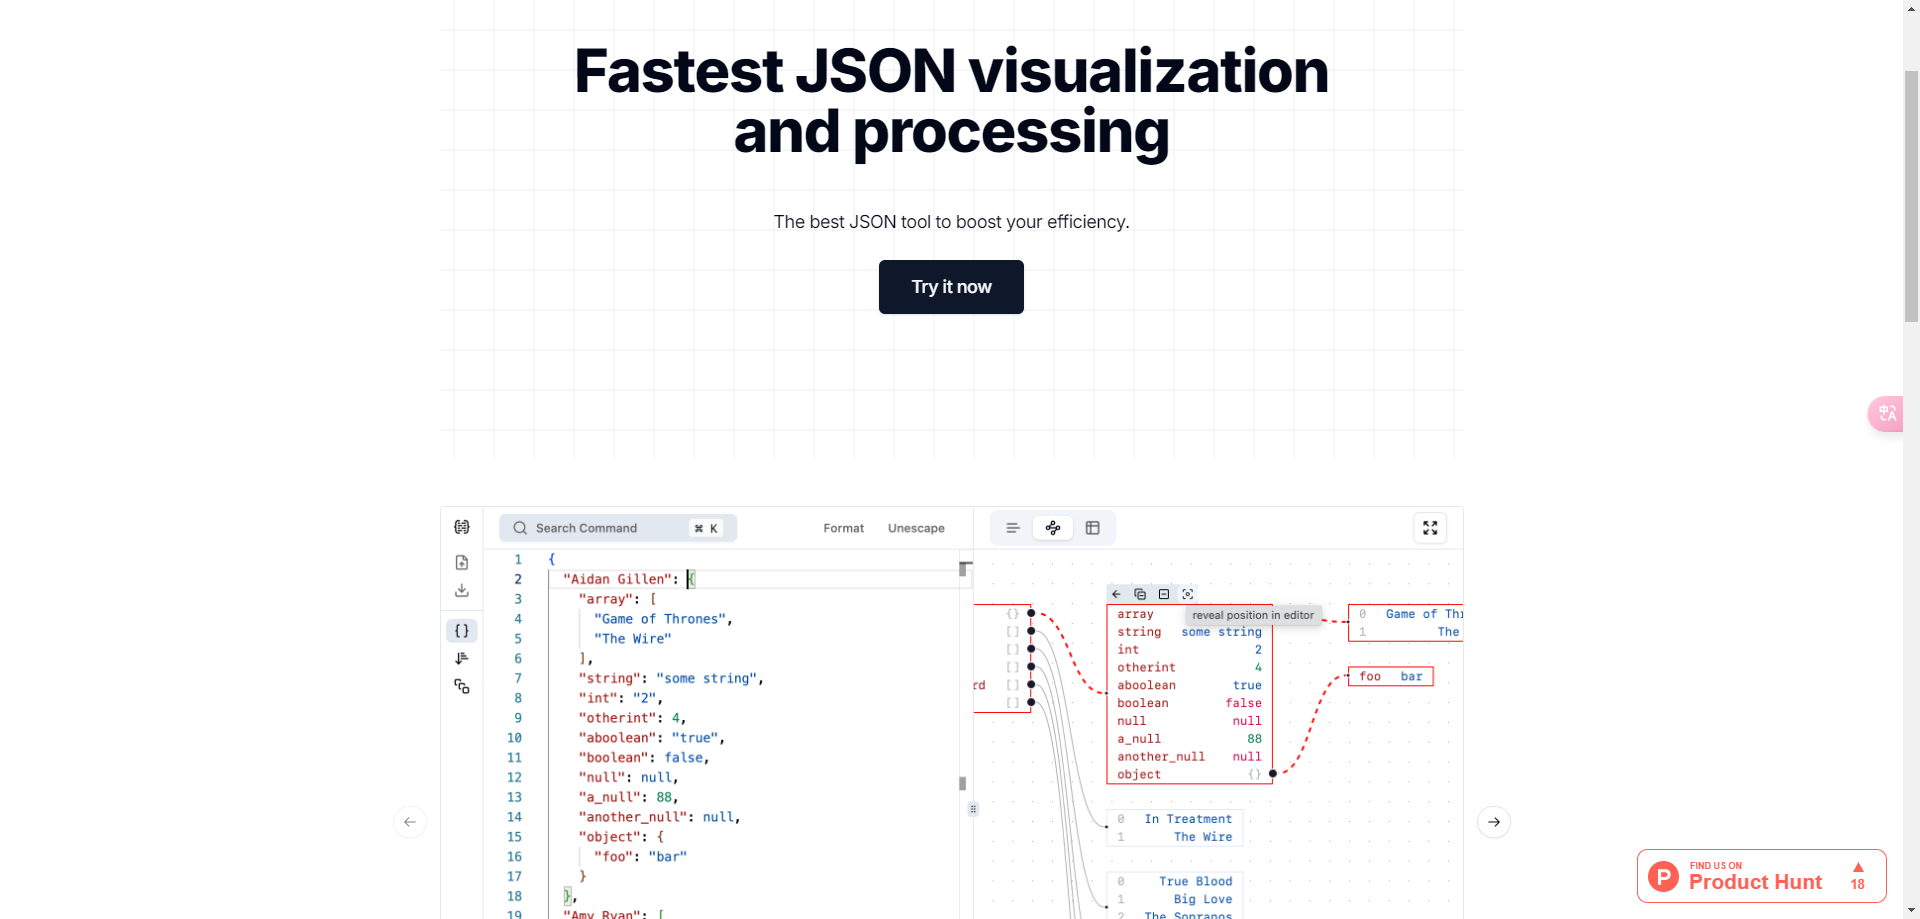Switch to the text view mode
The width and height of the screenshot is (1920, 919).
(x=1012, y=528)
